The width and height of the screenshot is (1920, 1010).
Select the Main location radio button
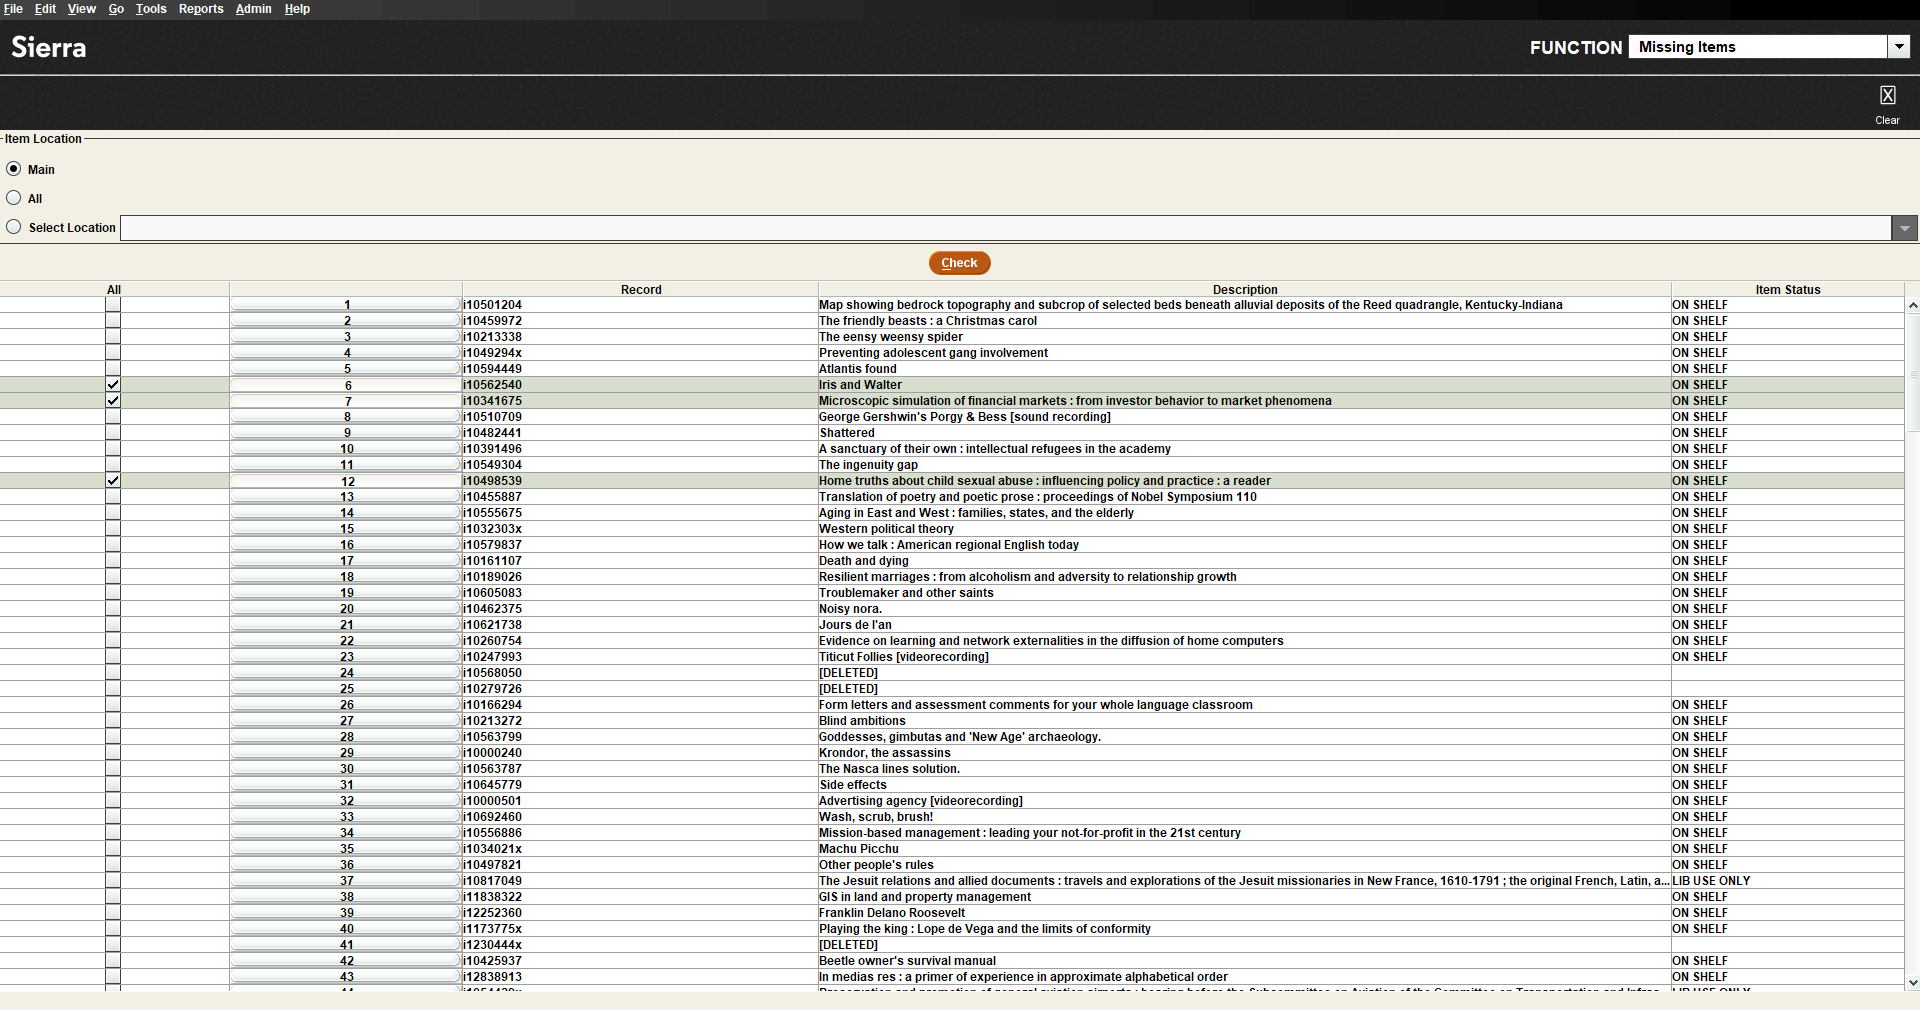coord(14,169)
